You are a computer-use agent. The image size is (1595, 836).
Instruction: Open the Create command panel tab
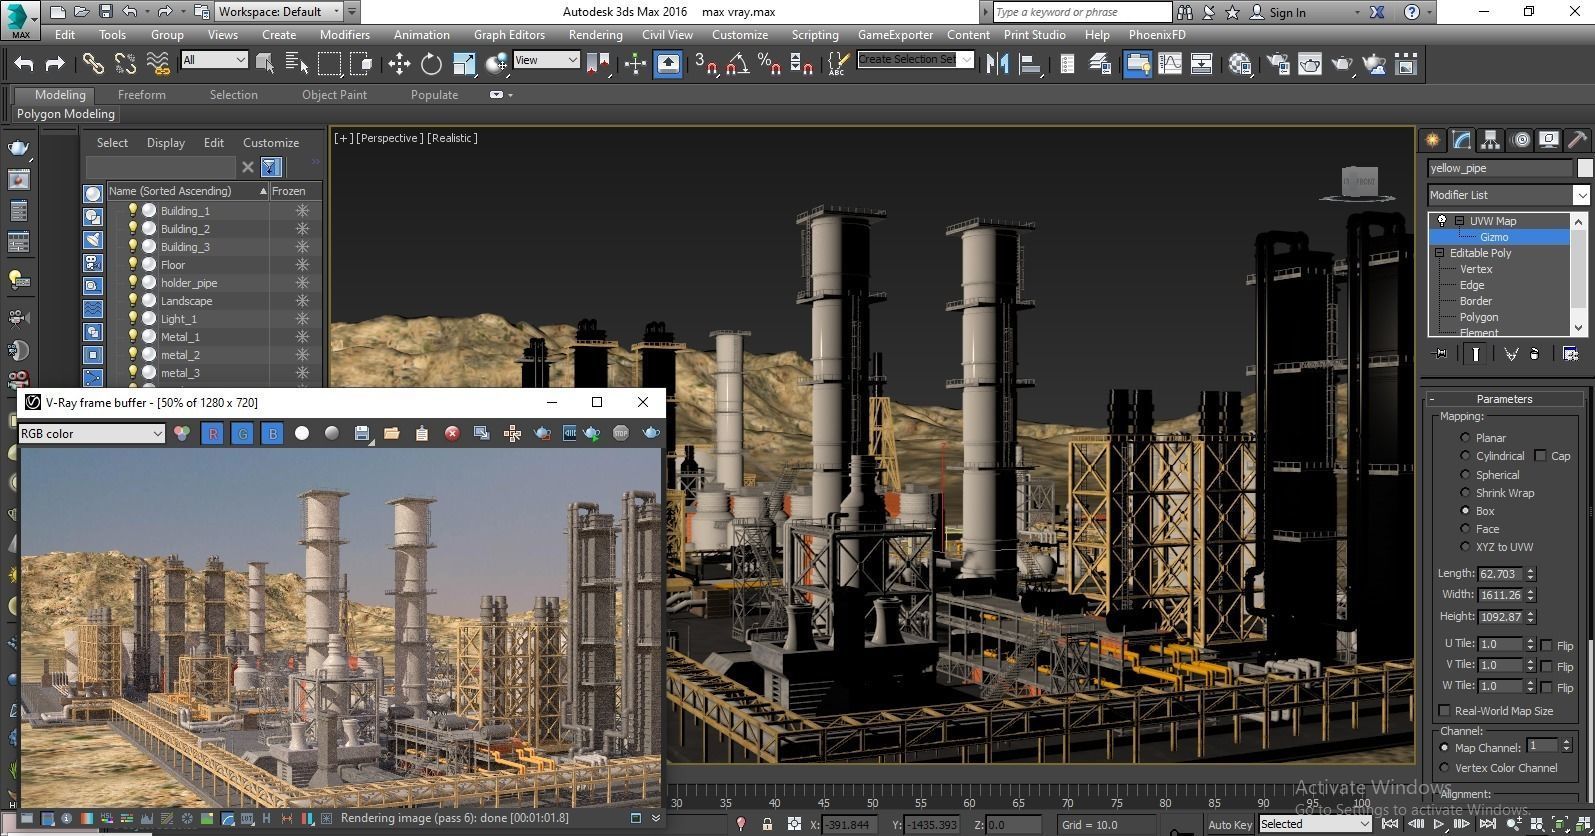tap(1432, 140)
